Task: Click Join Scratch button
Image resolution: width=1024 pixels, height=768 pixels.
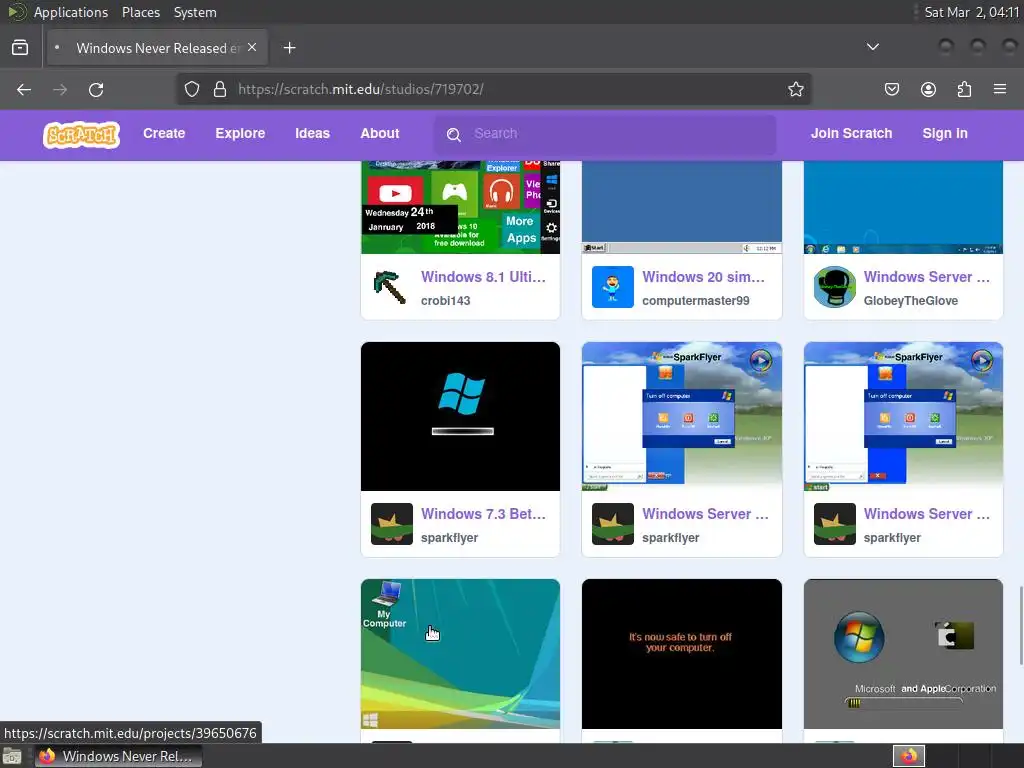Action: (x=851, y=133)
